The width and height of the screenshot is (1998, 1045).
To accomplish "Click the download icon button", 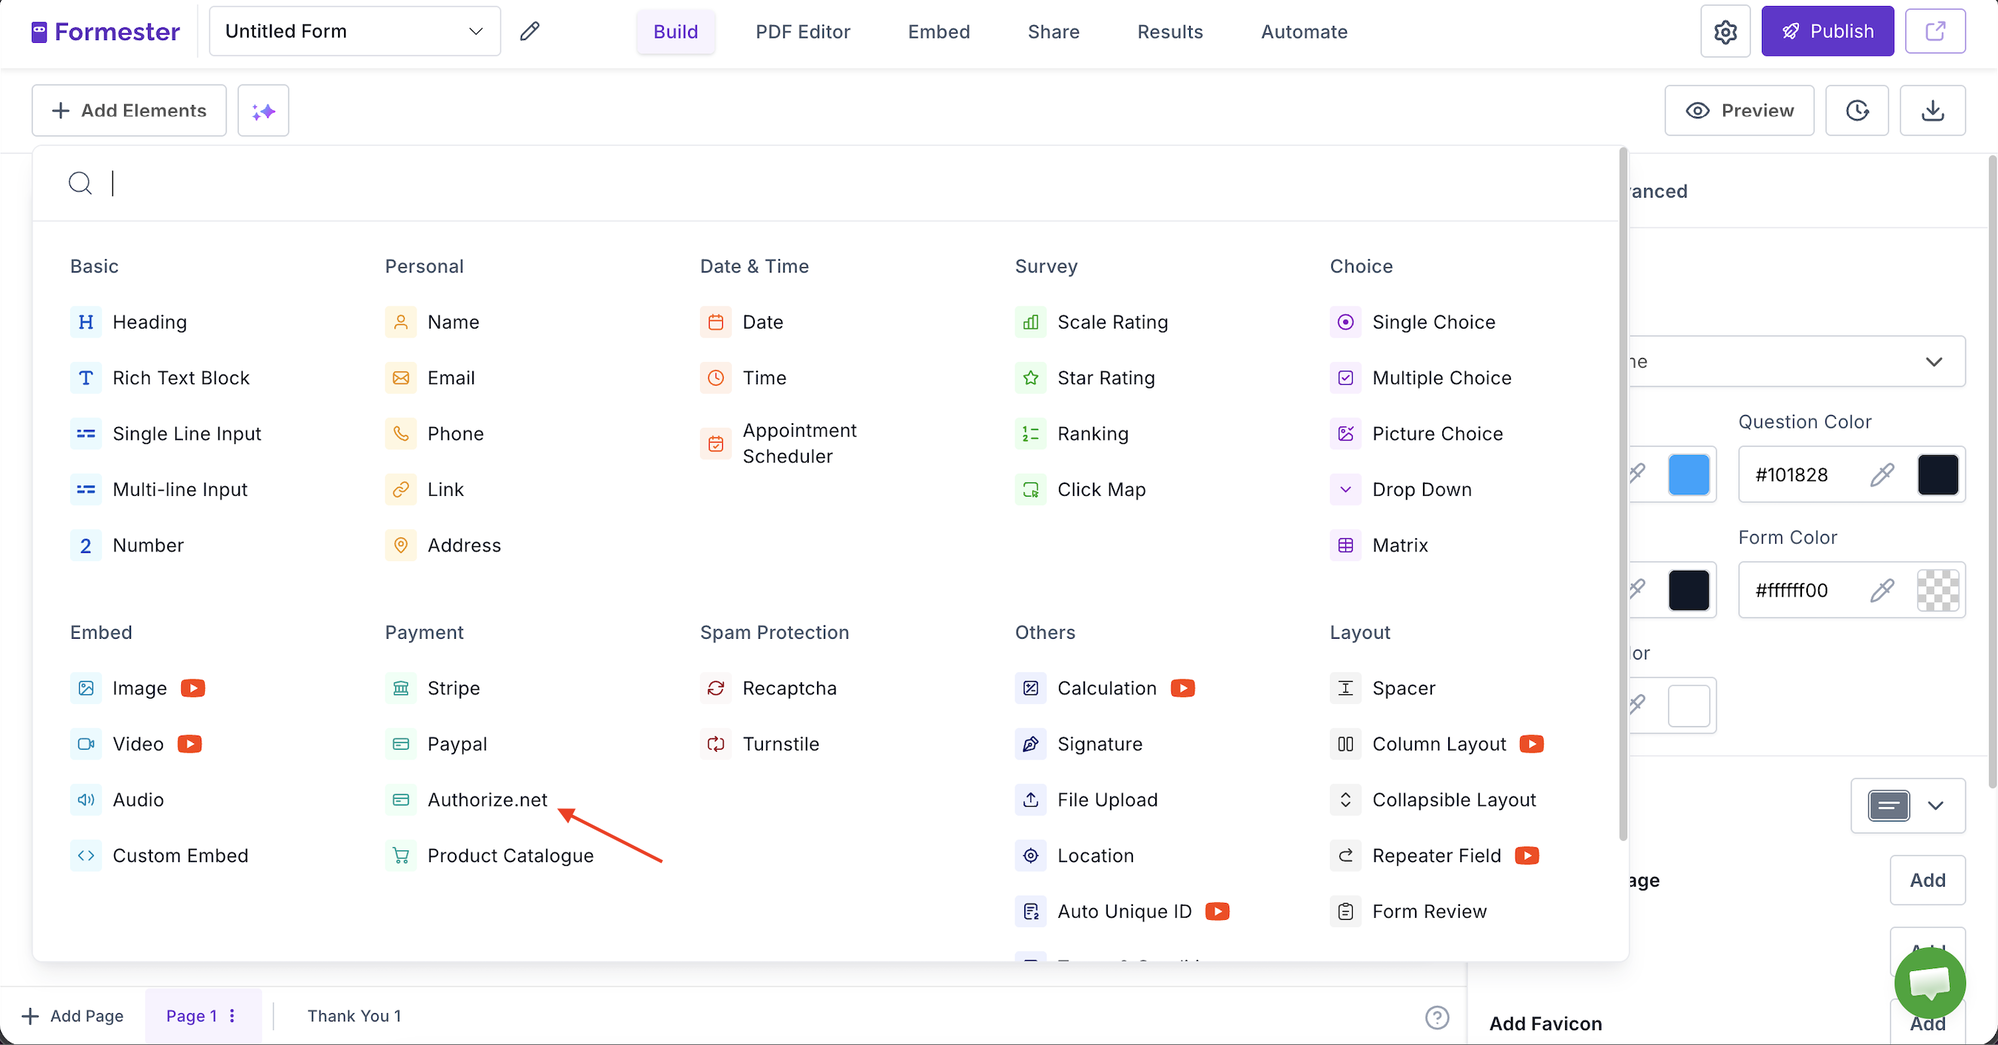I will coord(1932,111).
